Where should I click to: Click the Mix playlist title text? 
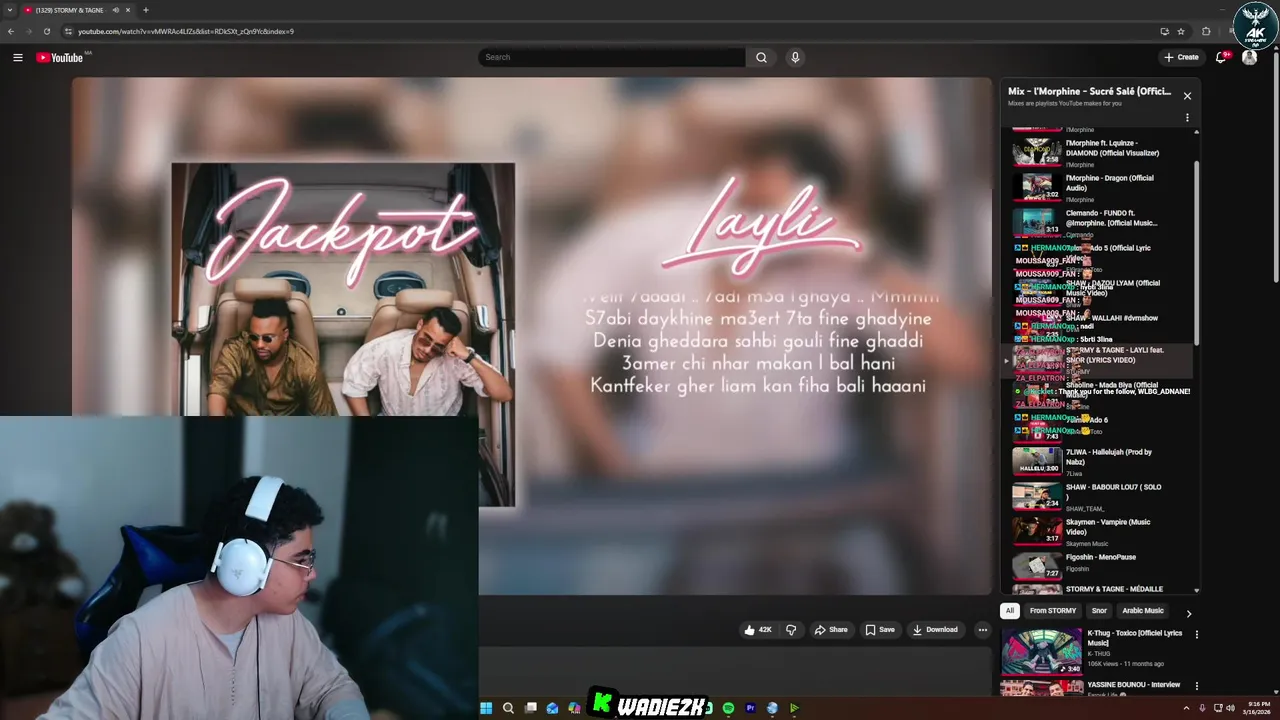tap(1089, 91)
